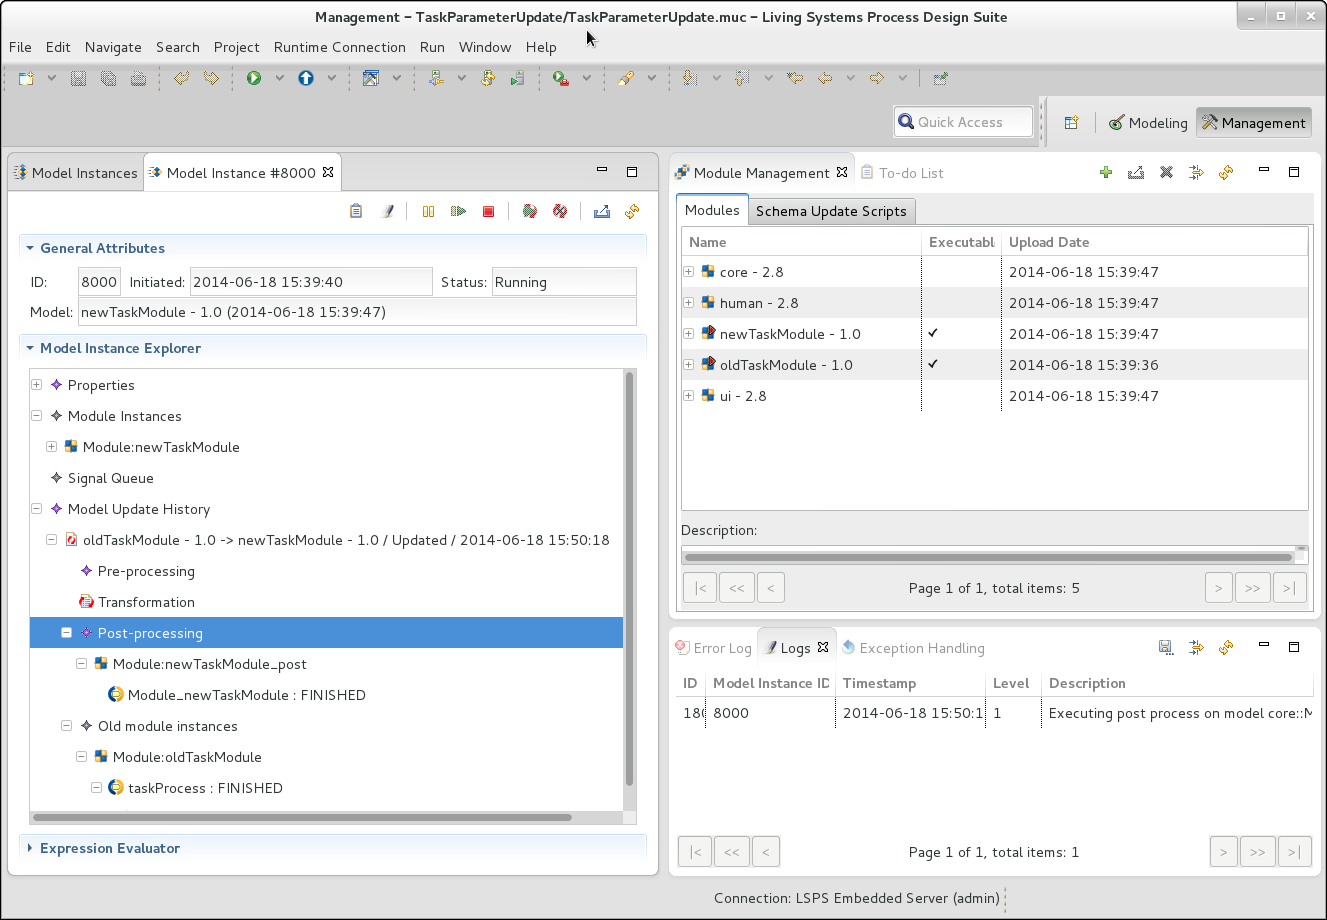Viewport: 1327px width, 920px height.
Task: Open the Navigate menu
Action: pyautogui.click(x=113, y=47)
